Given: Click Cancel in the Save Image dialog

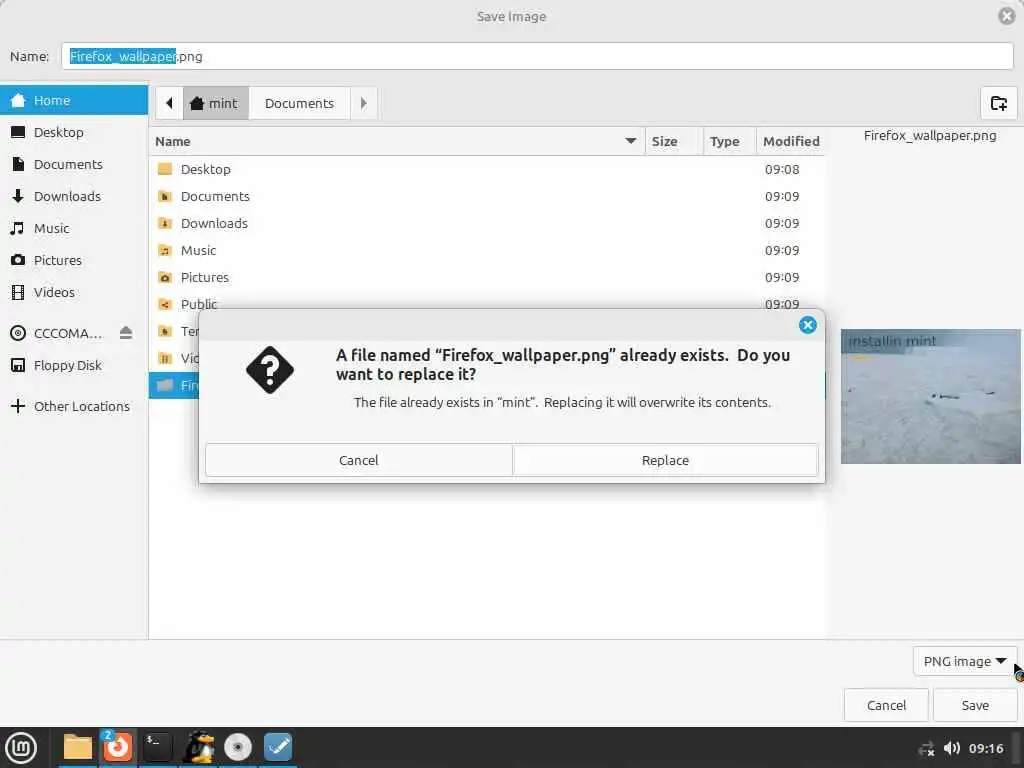Looking at the screenshot, I should point(886,705).
